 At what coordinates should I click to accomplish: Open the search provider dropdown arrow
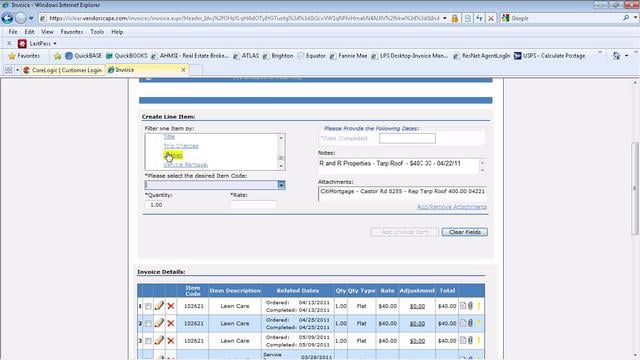[x=636, y=18]
